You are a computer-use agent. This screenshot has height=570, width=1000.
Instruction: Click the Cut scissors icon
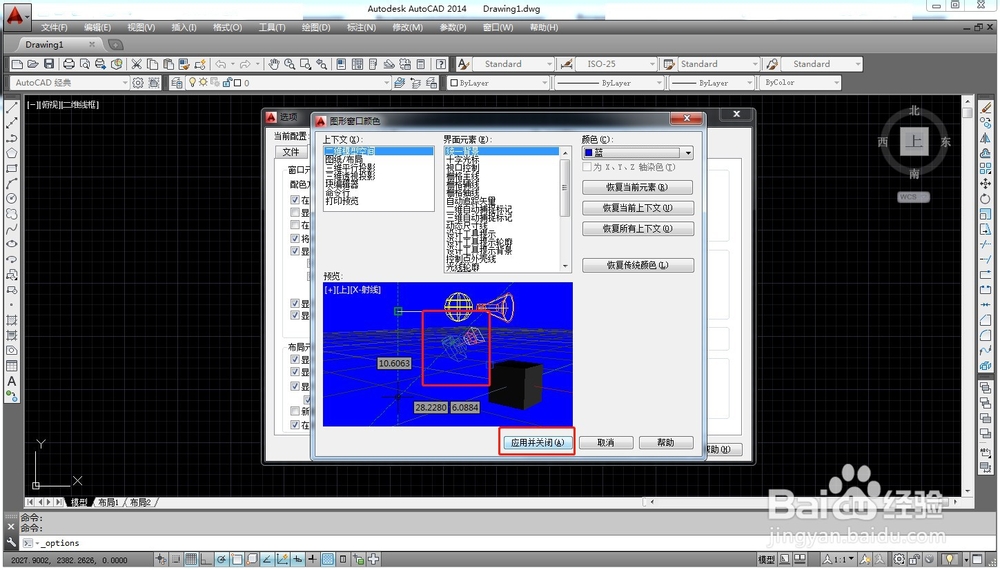coord(136,64)
